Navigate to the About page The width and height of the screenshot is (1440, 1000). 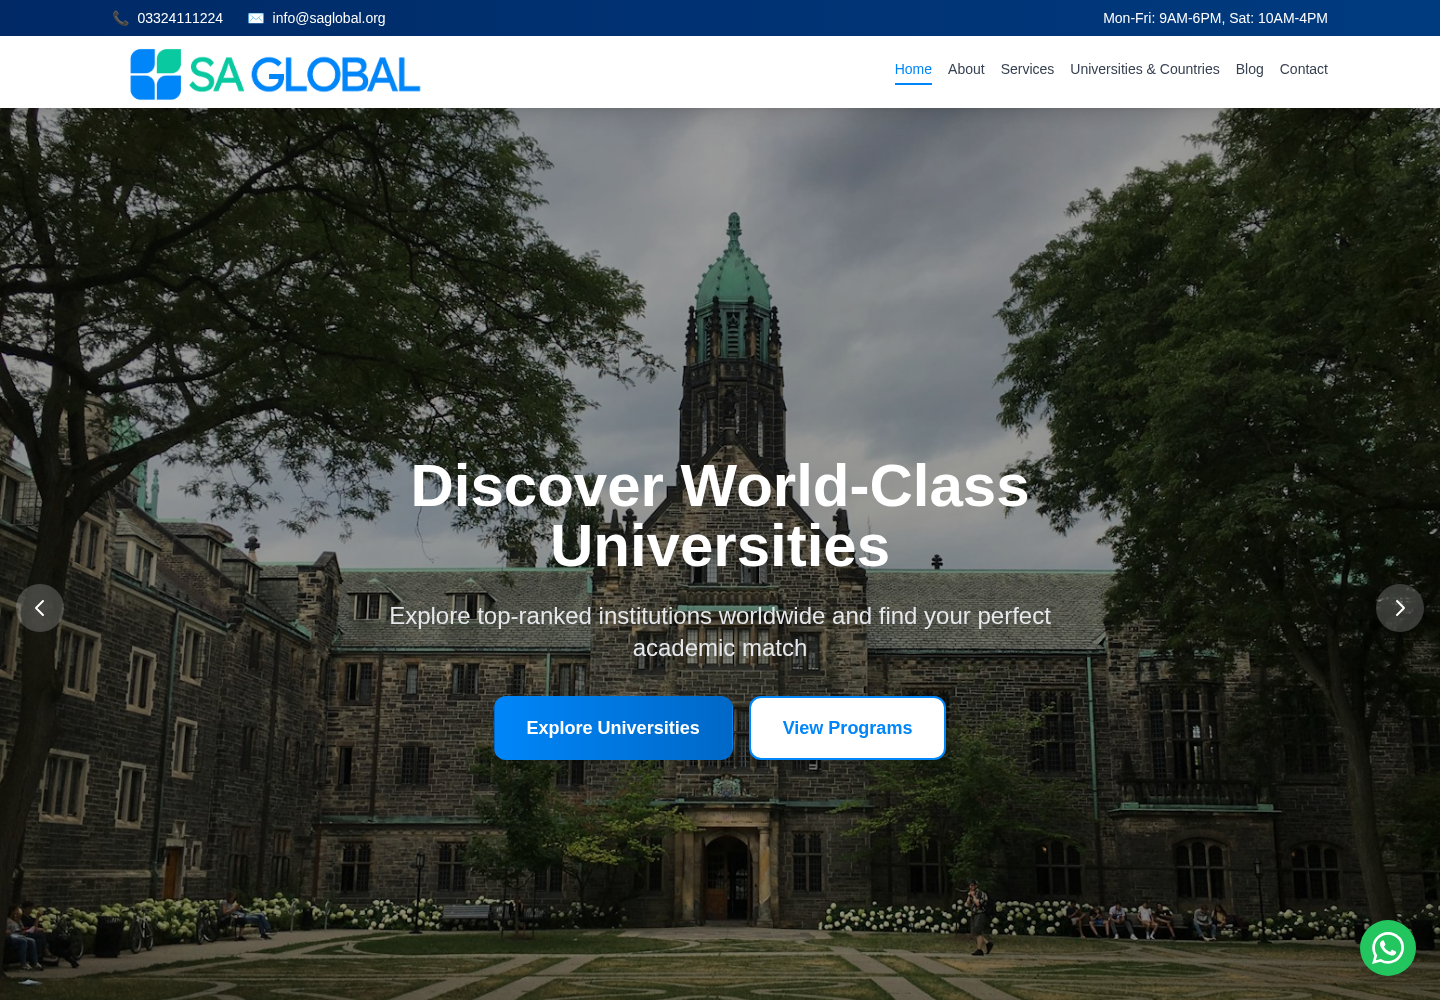[966, 69]
